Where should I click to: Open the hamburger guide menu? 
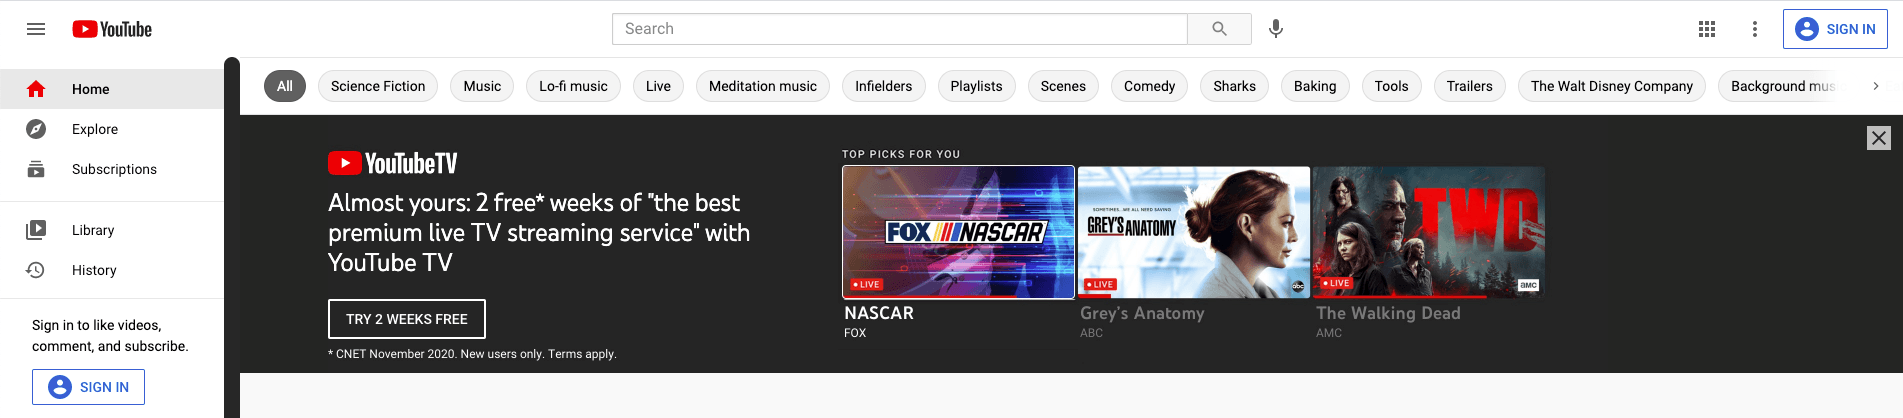[x=36, y=29]
